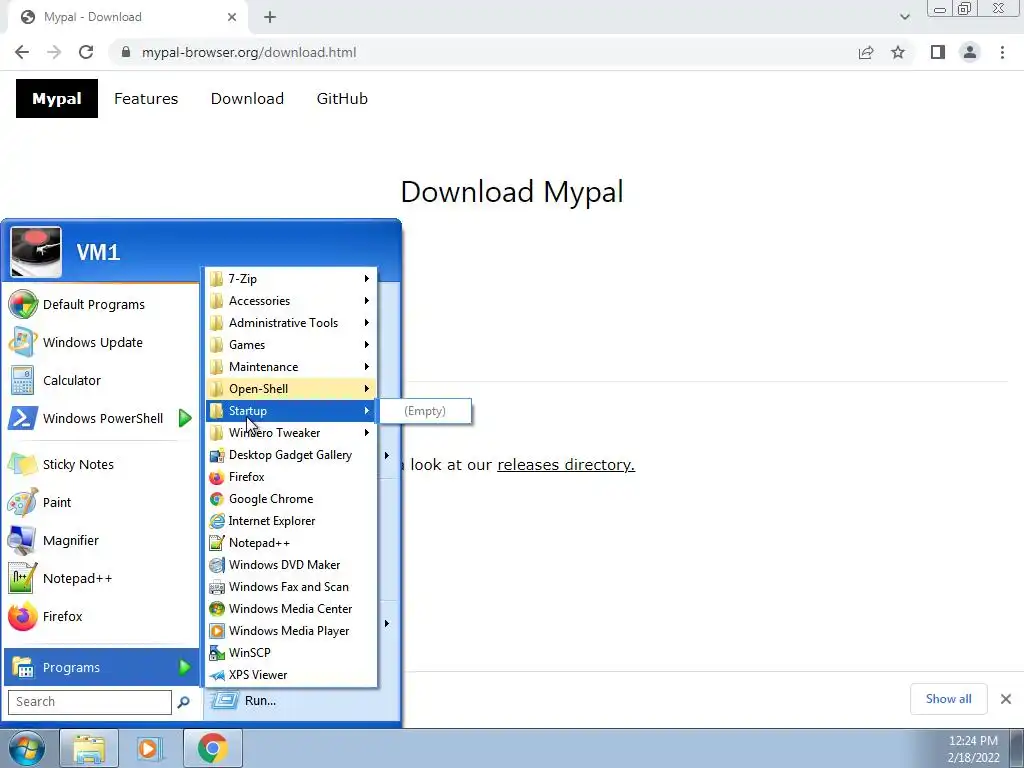Open the Features page
The image size is (1024, 768).
click(x=146, y=99)
